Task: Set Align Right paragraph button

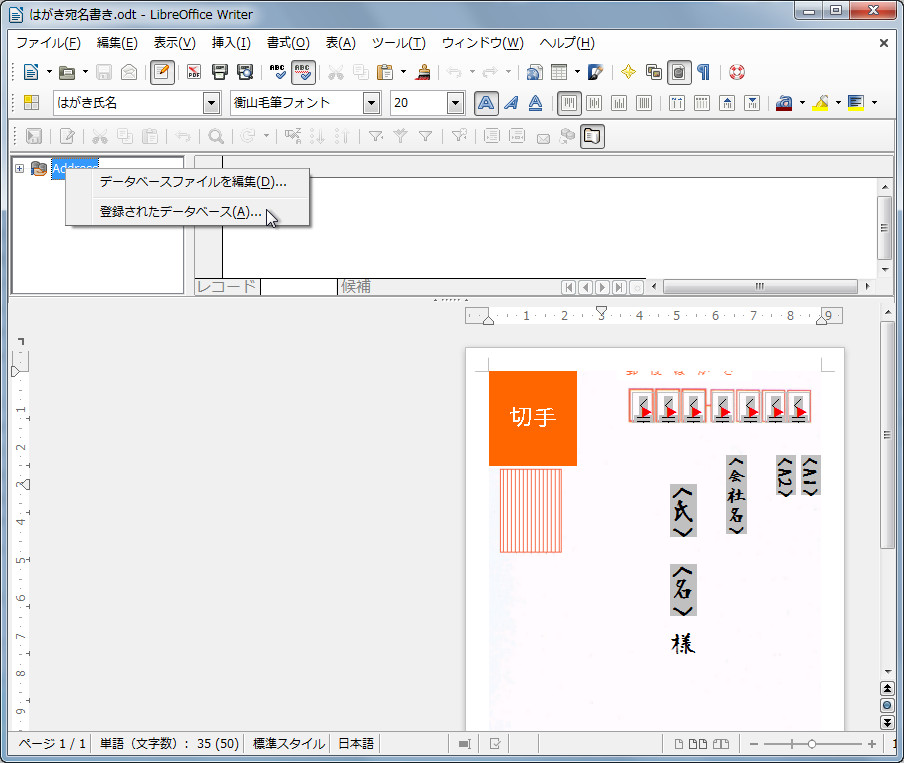Action: tap(619, 103)
